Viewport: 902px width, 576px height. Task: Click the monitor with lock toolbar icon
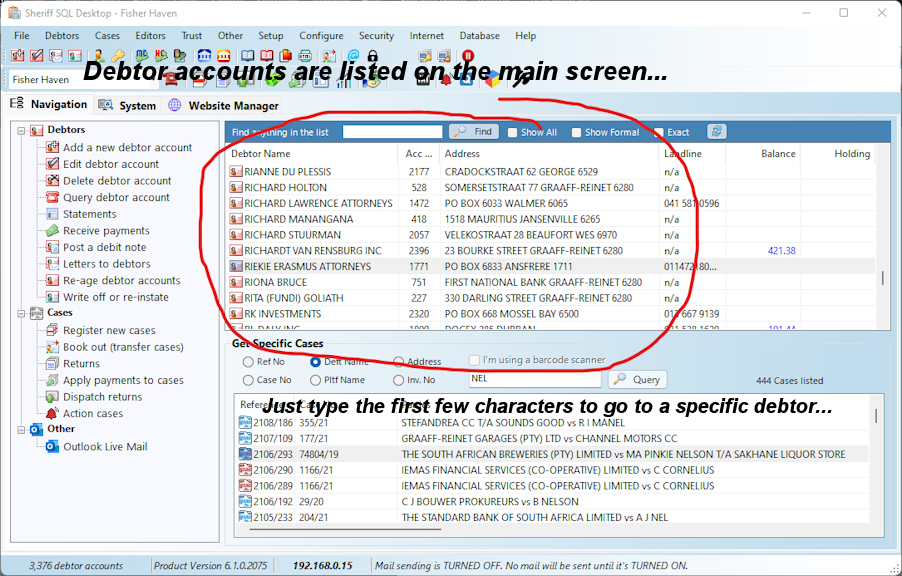pyautogui.click(x=444, y=56)
